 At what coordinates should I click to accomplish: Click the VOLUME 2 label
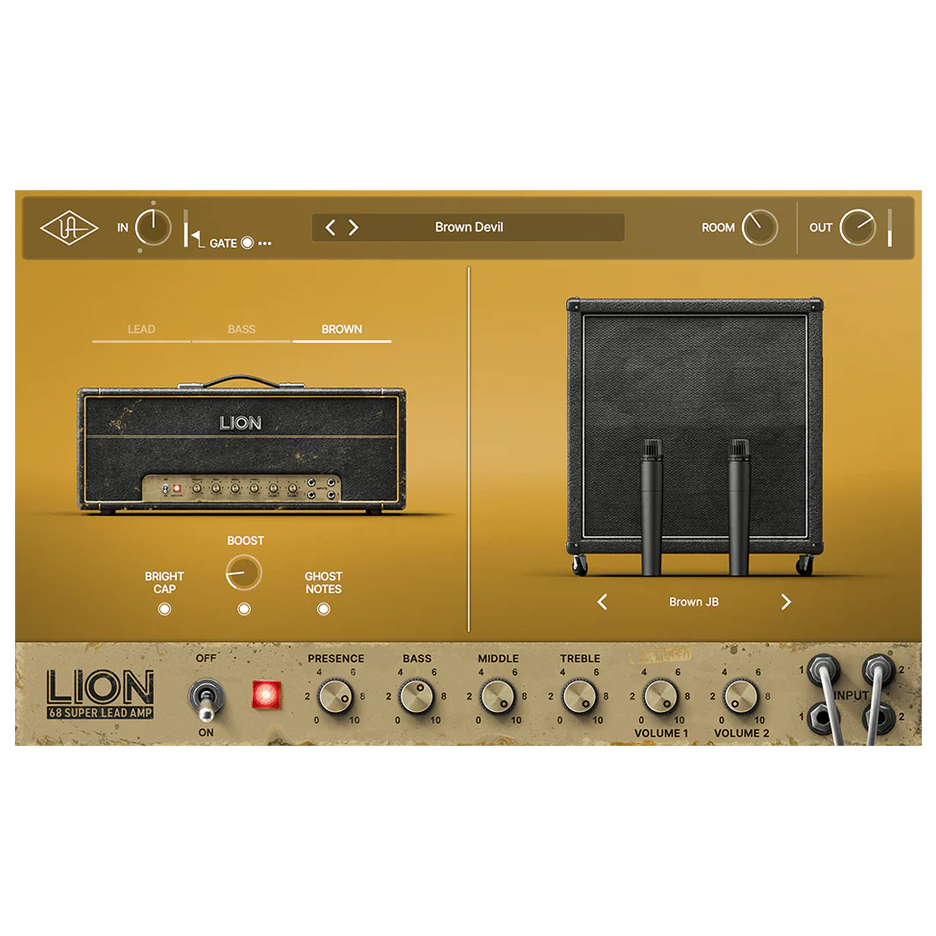(741, 733)
